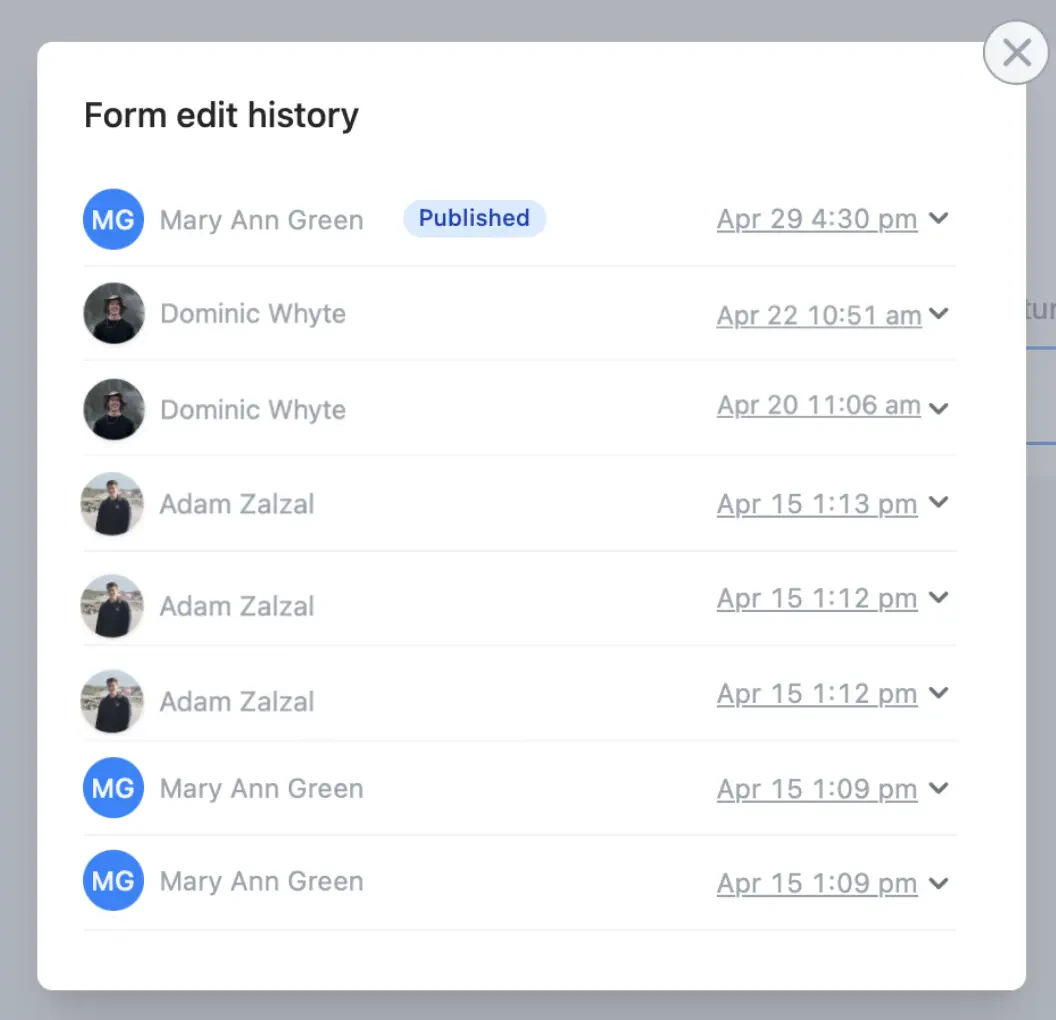
Task: Open the Apr 20 11:06 am version link
Action: [x=818, y=406]
